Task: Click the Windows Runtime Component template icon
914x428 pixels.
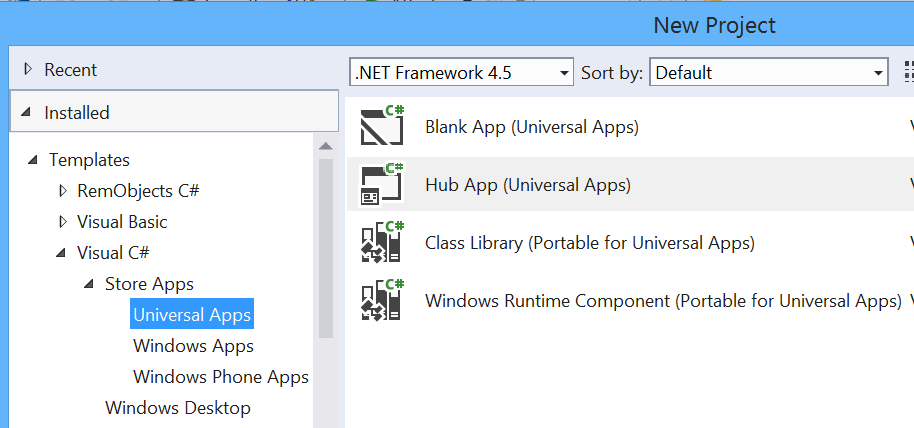Action: click(382, 300)
